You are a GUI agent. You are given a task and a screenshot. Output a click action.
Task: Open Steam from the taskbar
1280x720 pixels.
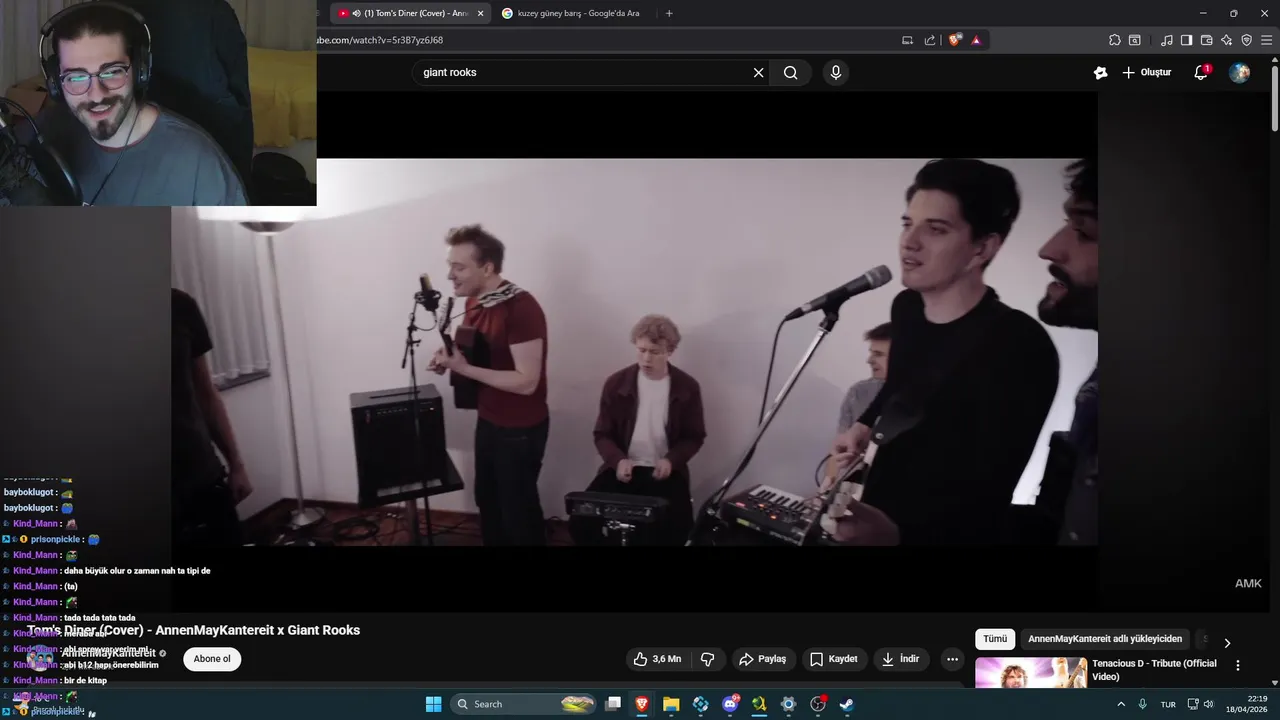click(x=846, y=704)
